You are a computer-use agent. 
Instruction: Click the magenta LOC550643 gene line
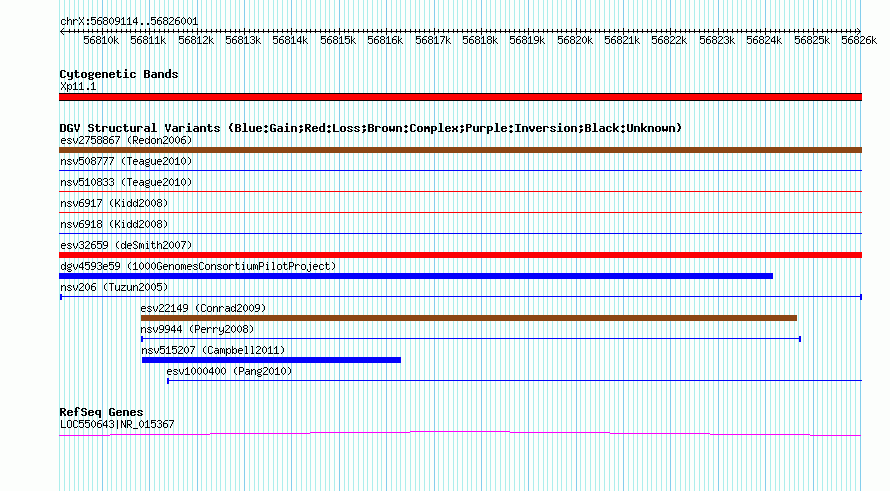tap(460, 434)
